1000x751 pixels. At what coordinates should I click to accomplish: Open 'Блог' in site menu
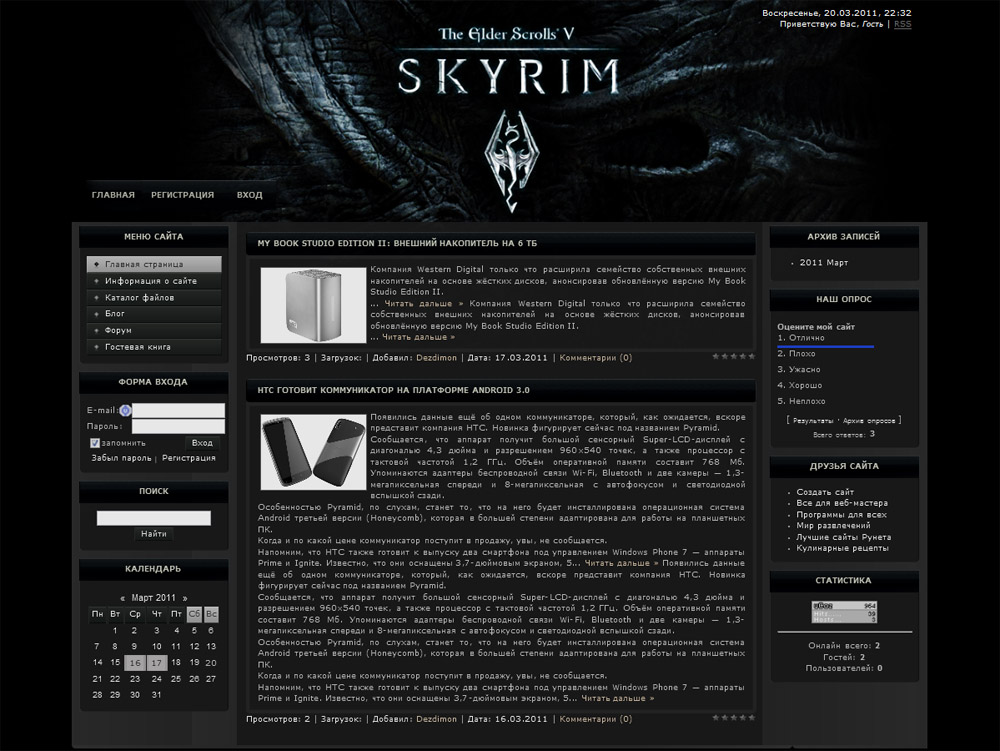click(154, 314)
